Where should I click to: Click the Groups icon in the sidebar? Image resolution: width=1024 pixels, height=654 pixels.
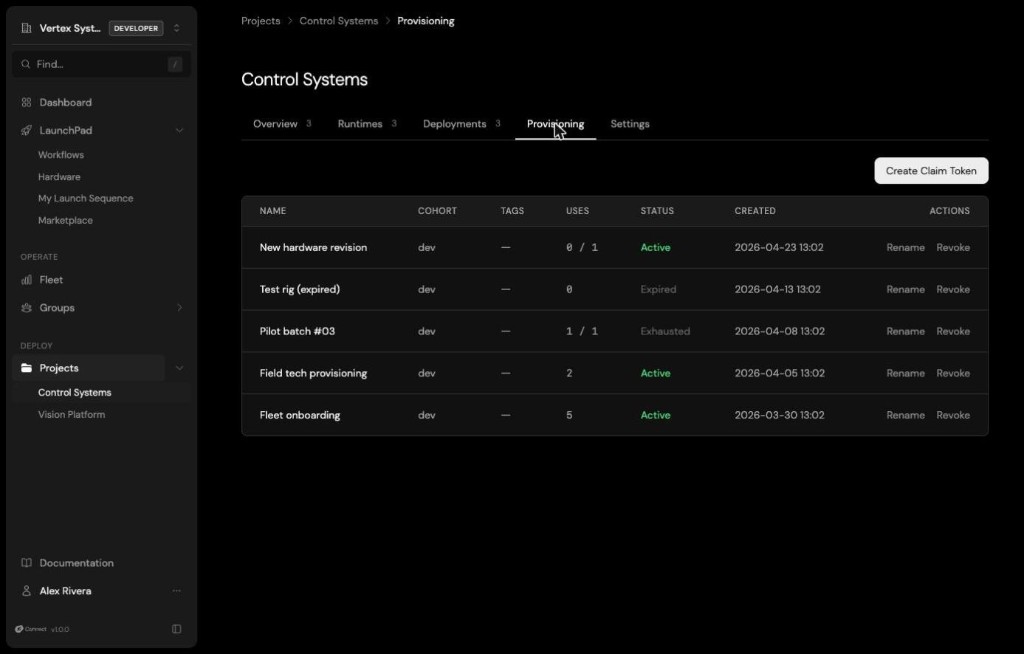pyautogui.click(x=26, y=308)
